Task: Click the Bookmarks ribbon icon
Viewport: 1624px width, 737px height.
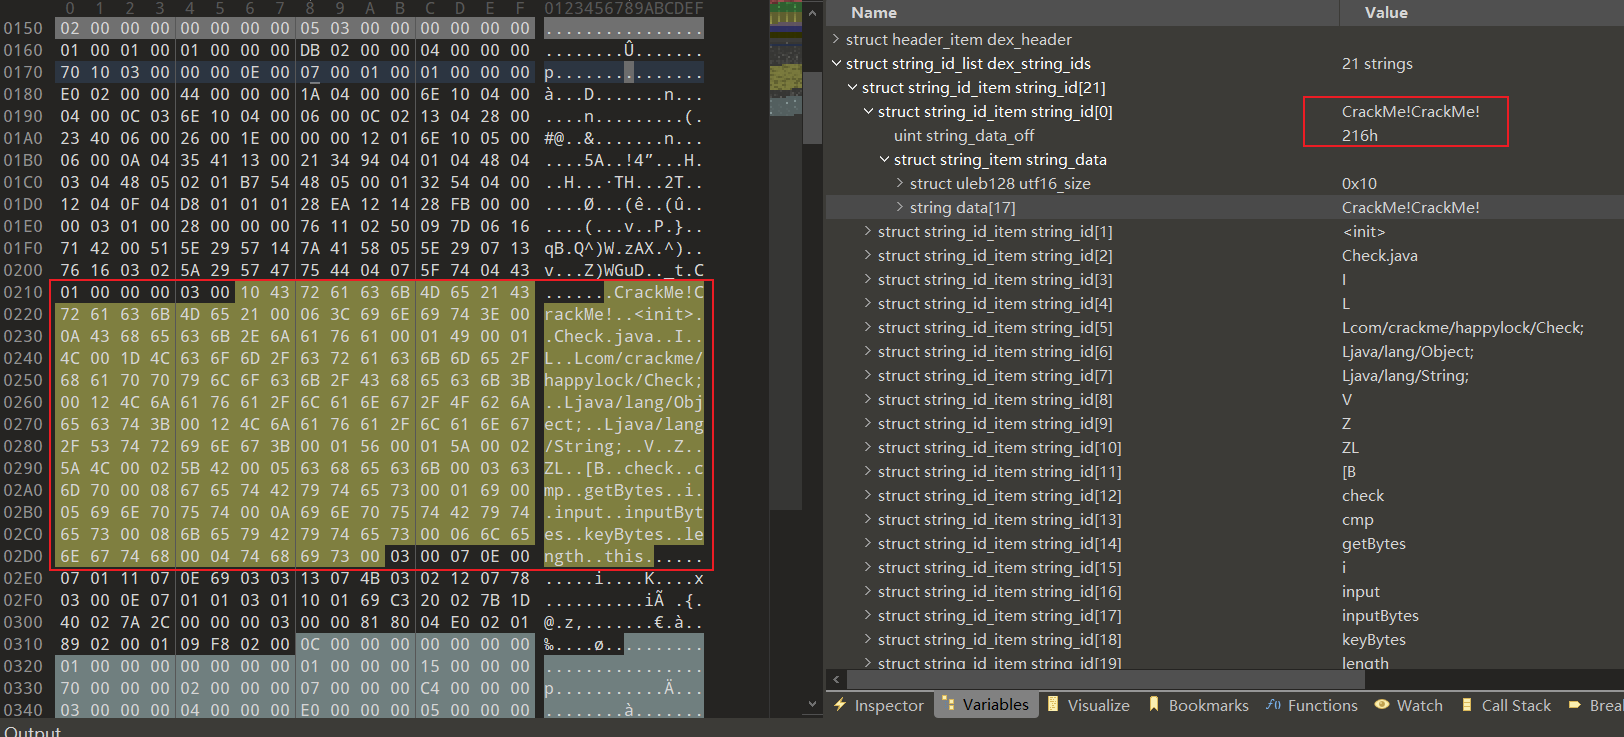Action: click(1154, 705)
